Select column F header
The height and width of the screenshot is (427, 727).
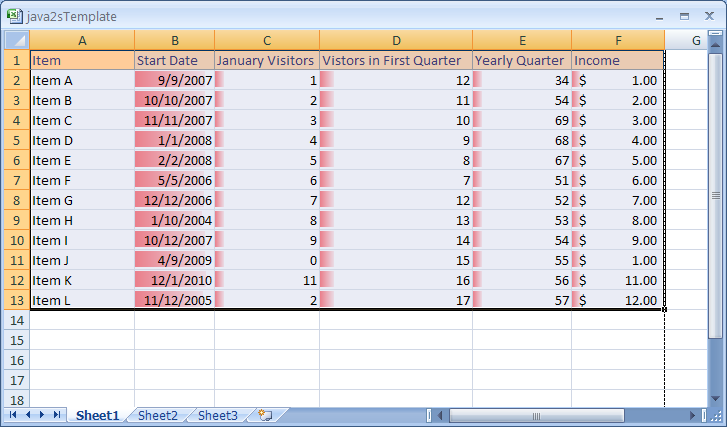pyautogui.click(x=618, y=40)
